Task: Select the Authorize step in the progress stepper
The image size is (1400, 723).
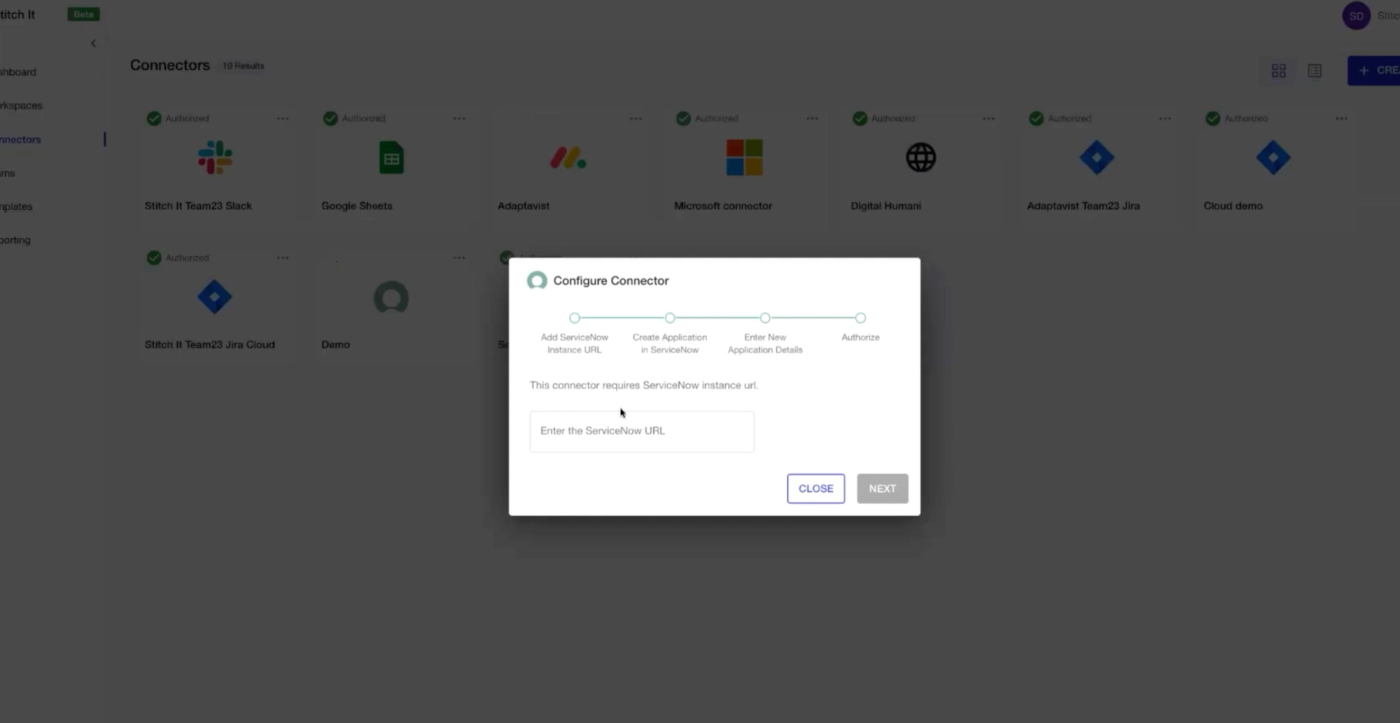Action: coord(860,317)
